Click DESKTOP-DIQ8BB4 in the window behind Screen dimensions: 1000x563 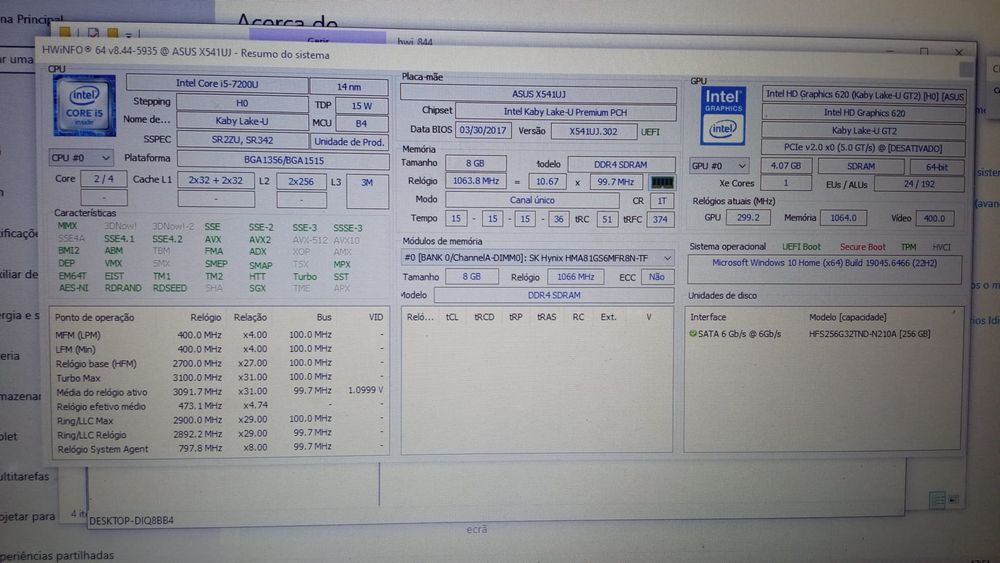[131, 520]
